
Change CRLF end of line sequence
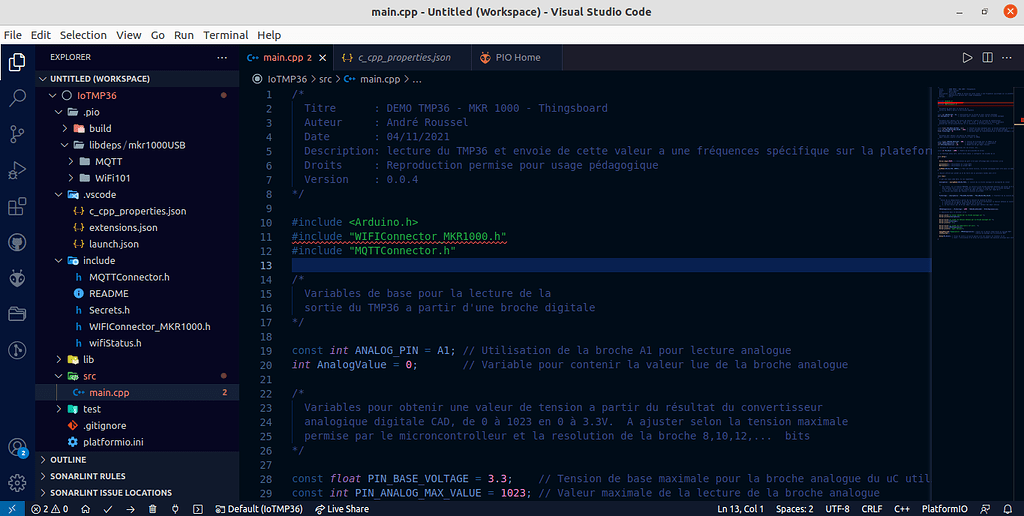[872, 509]
